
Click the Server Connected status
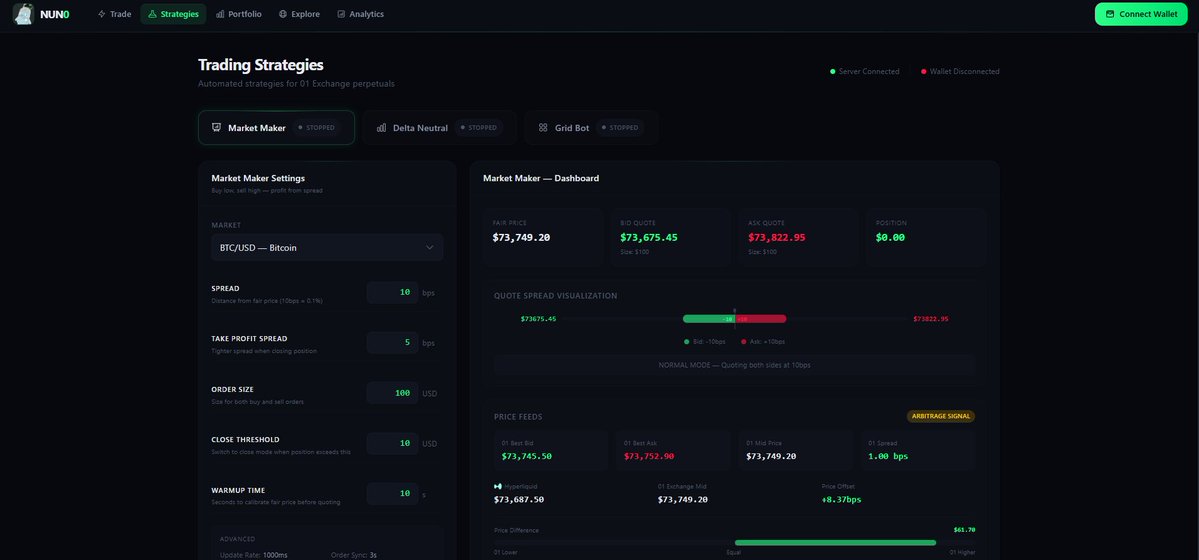coord(865,71)
